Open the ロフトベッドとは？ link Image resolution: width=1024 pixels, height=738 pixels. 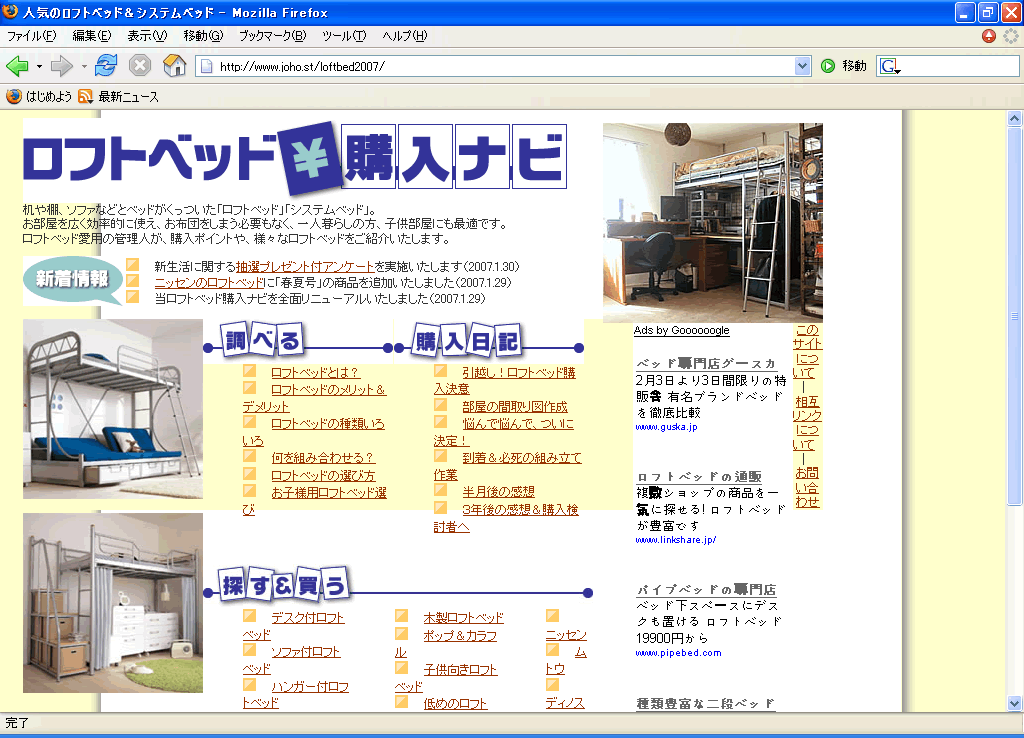point(314,373)
